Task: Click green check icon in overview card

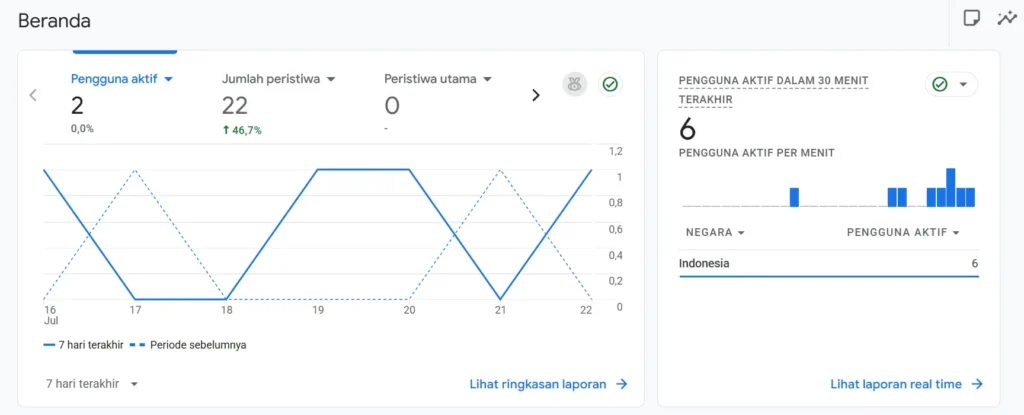Action: pos(610,84)
